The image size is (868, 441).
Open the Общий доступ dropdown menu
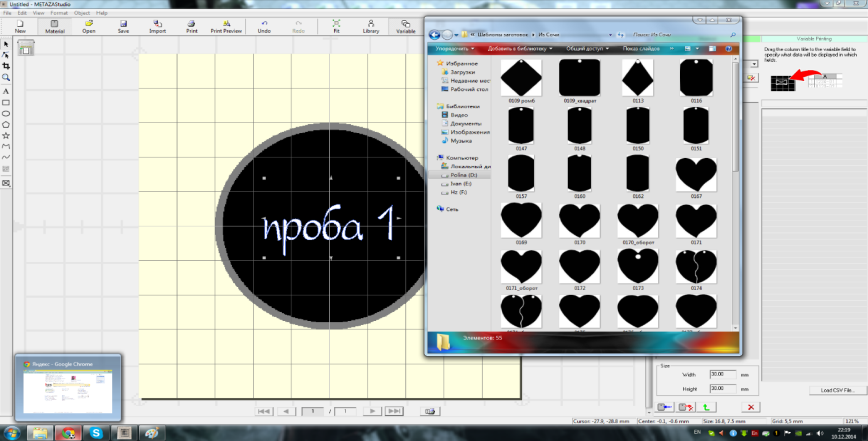click(x=587, y=49)
